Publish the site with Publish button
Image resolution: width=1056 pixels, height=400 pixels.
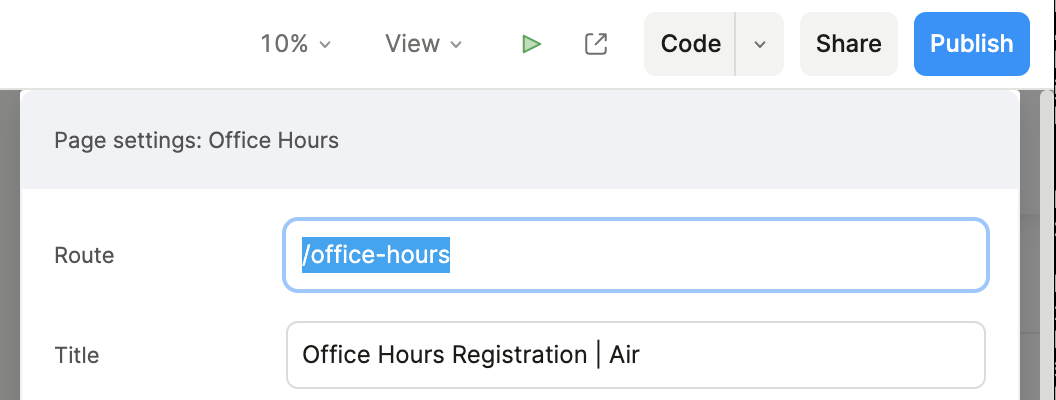tap(971, 44)
